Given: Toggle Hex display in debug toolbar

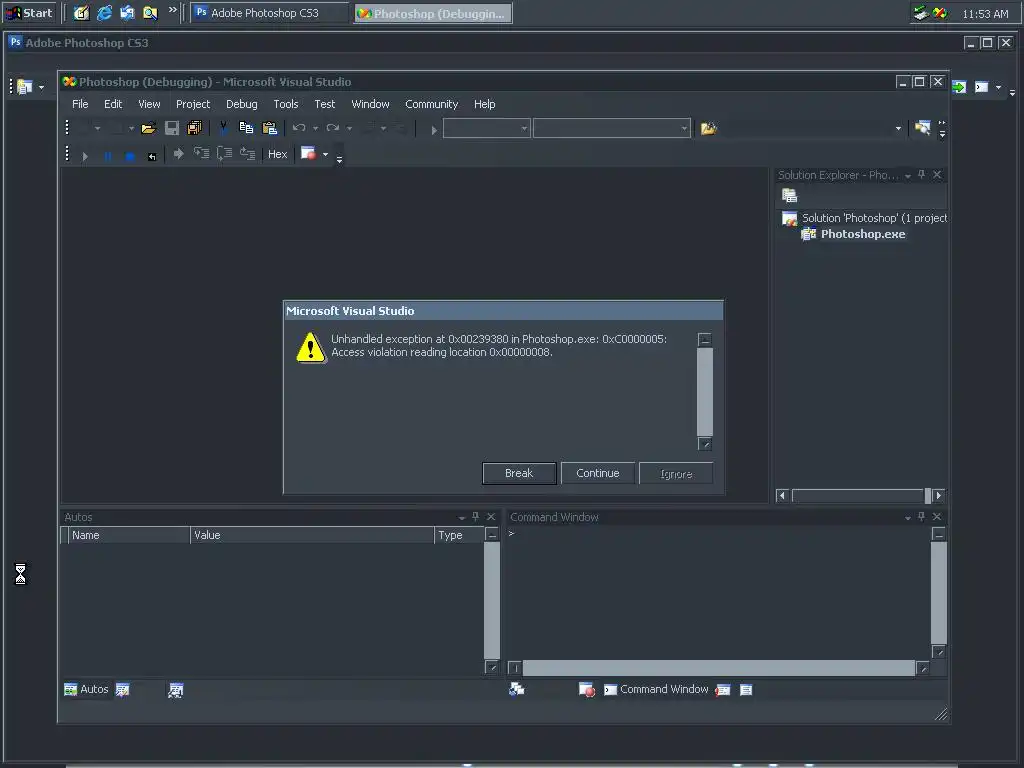Looking at the screenshot, I should [x=278, y=154].
